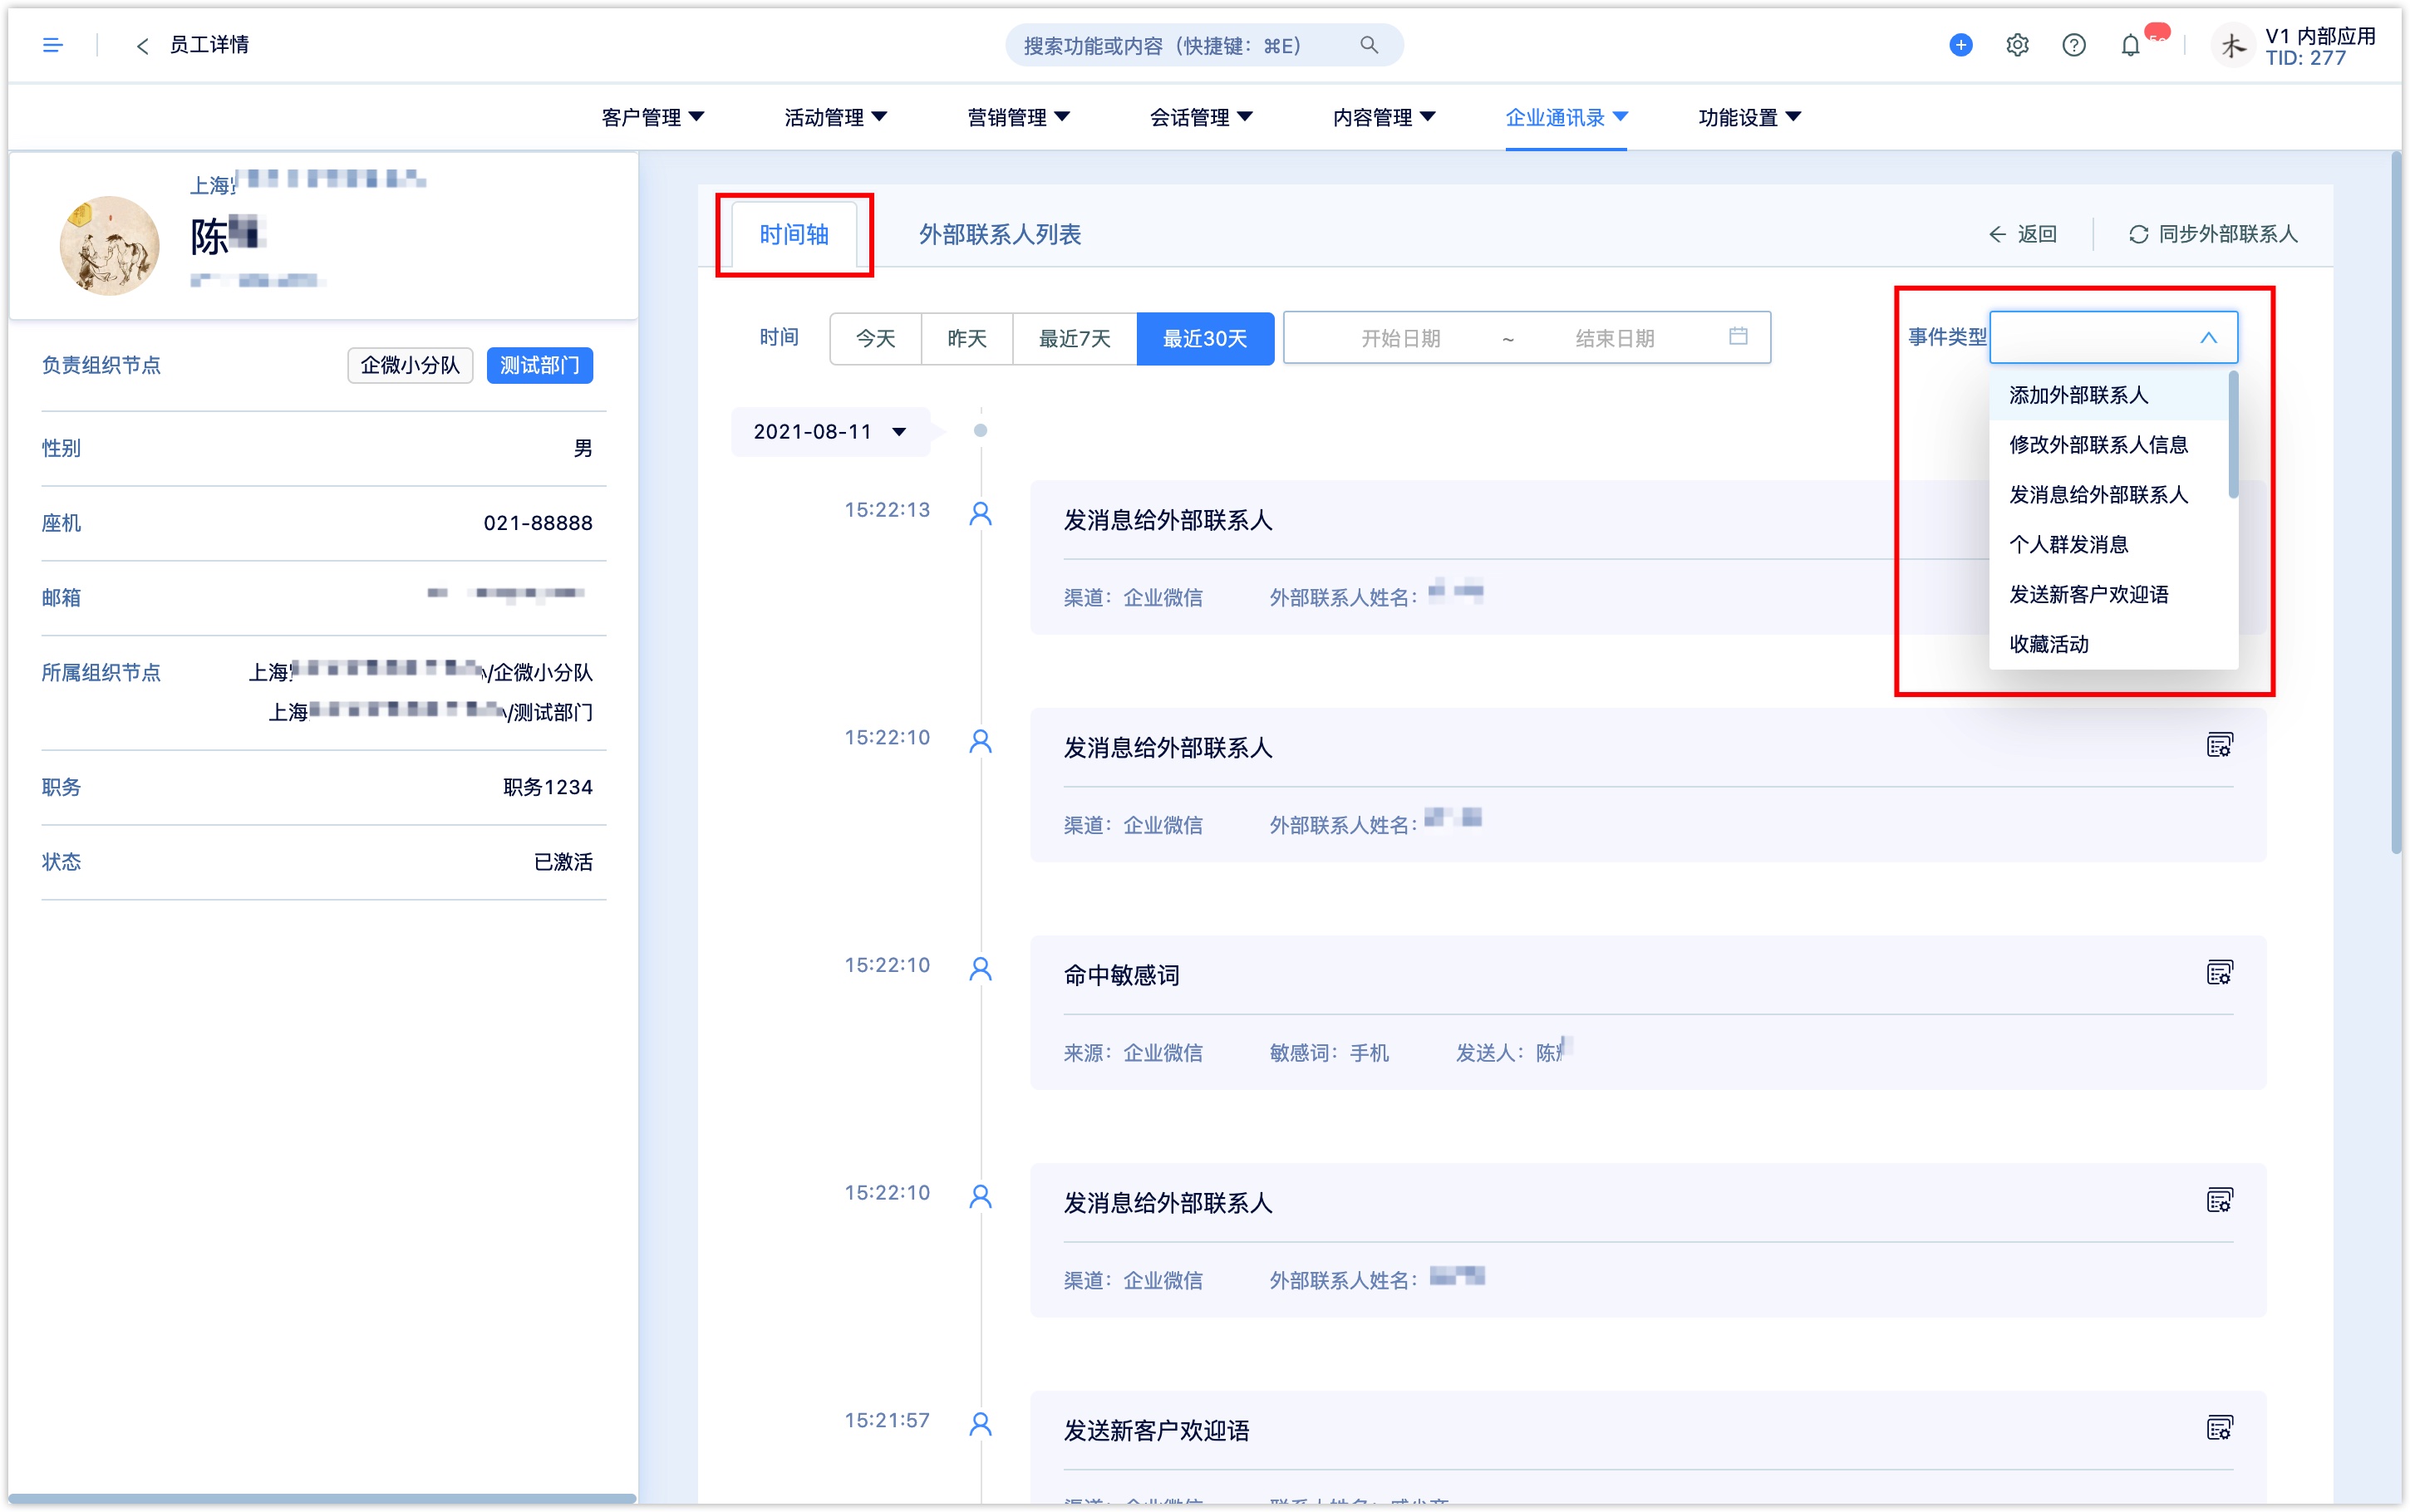Viewport: 2410px width, 1512px height.
Task: Open the 活动管理 menu
Action: [x=835, y=117]
